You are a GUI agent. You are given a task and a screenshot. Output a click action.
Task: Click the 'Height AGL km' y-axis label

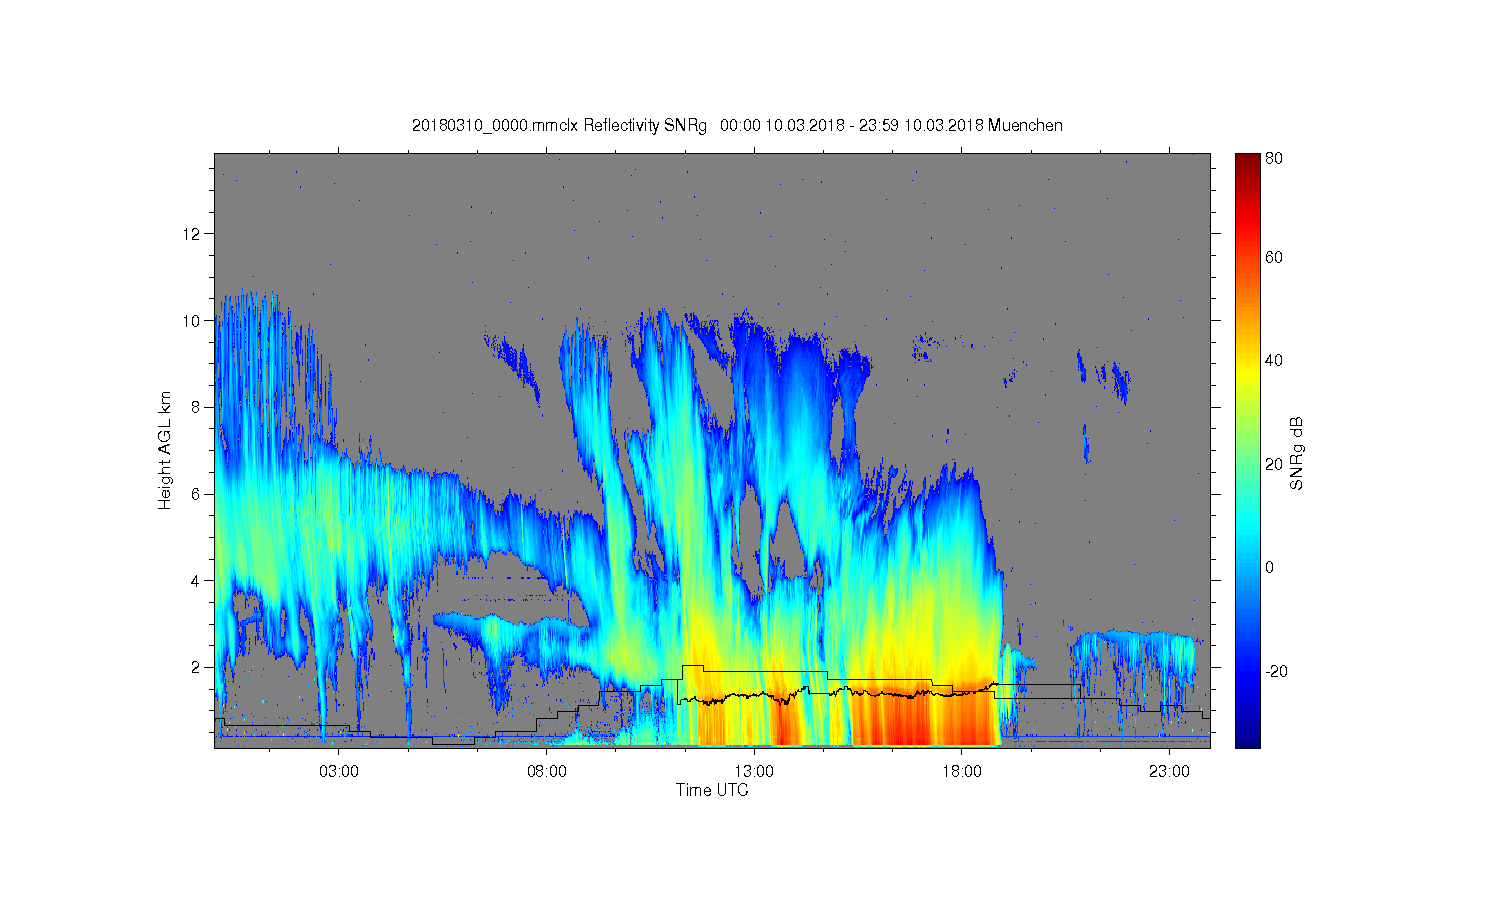pyautogui.click(x=165, y=450)
